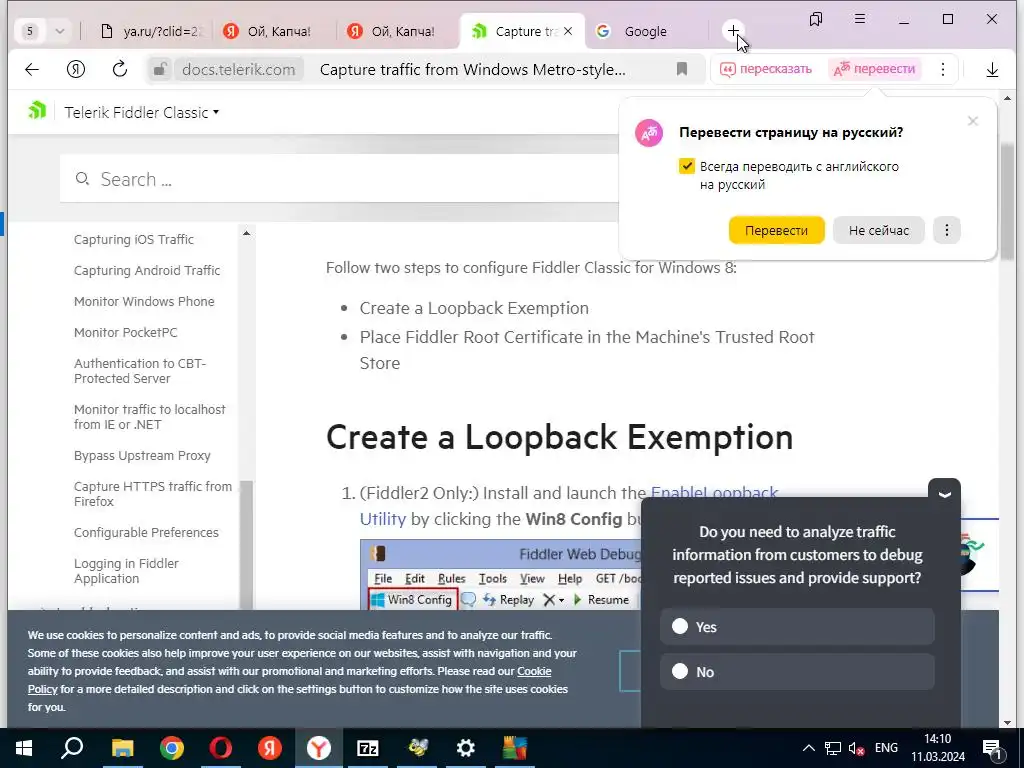This screenshot has height=768, width=1024.
Task: Open a new tab with the plus
Action: tap(733, 31)
